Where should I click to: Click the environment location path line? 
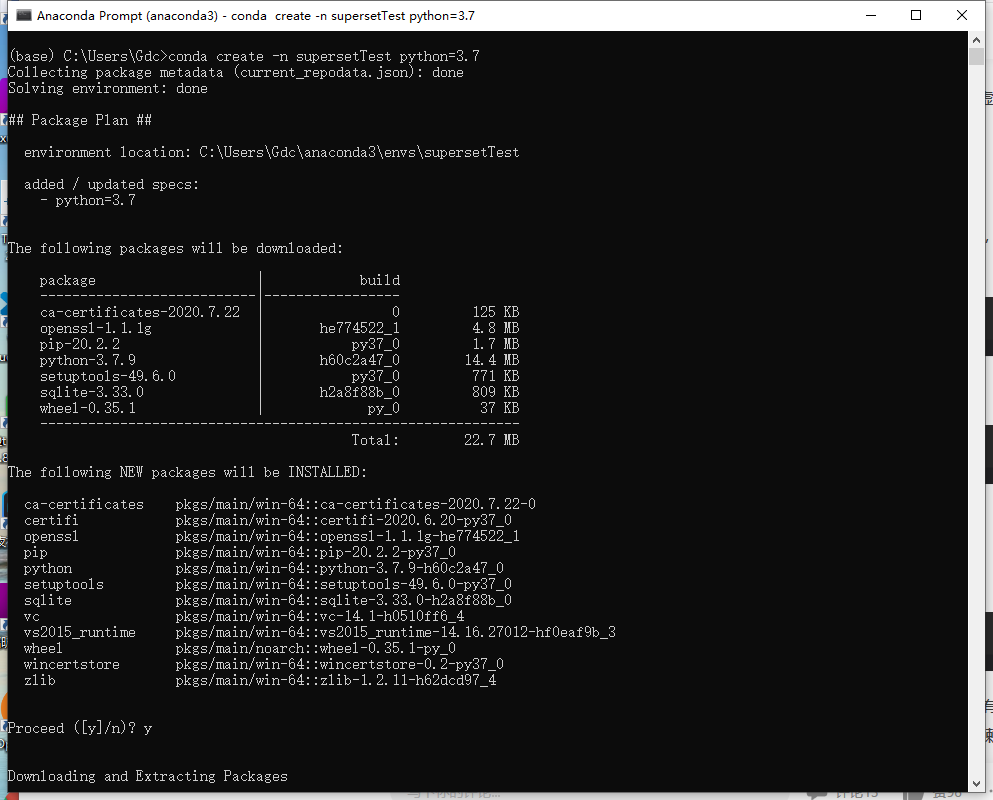click(272, 153)
